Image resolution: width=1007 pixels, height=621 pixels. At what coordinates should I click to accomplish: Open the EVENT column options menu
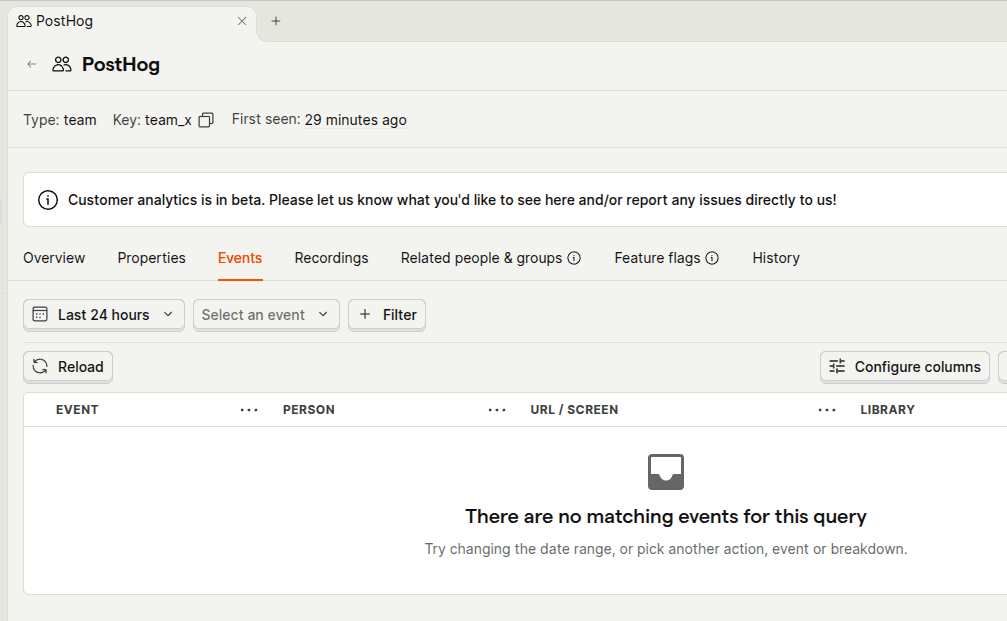click(249, 410)
